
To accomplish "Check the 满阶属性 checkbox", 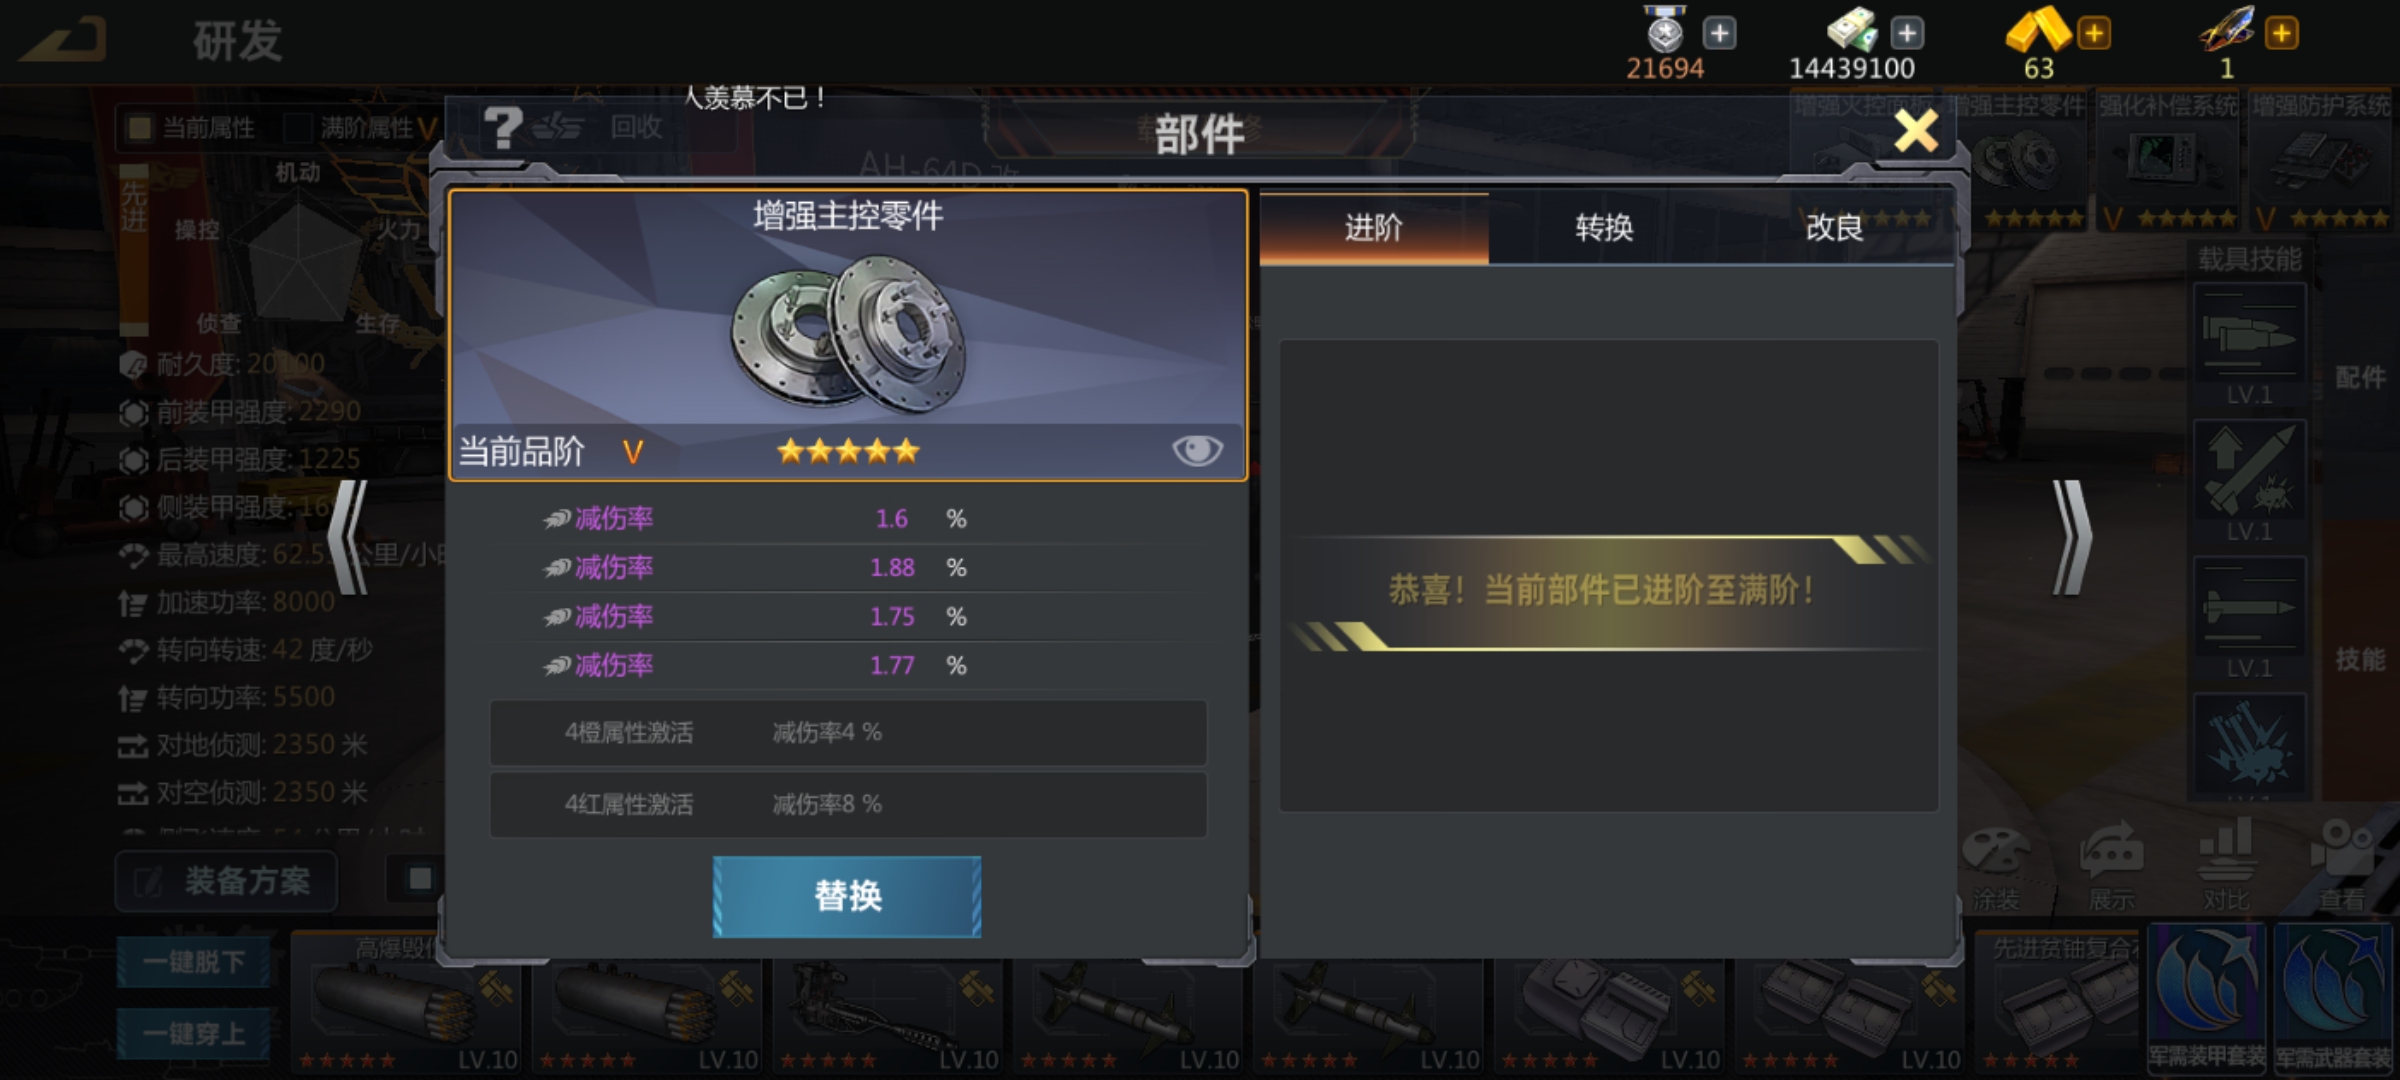I will pyautogui.click(x=297, y=127).
